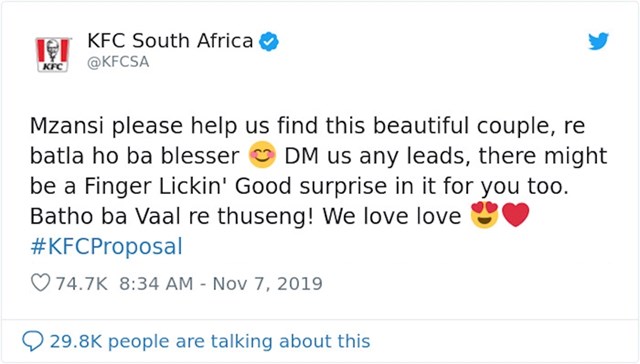Click the heart-eyes emoji
The height and width of the screenshot is (364, 640).
[x=484, y=215]
